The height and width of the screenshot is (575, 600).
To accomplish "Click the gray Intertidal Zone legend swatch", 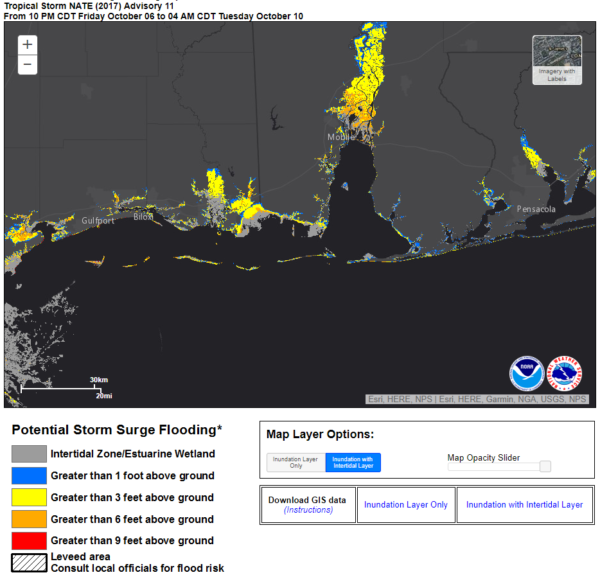I will tap(27, 454).
